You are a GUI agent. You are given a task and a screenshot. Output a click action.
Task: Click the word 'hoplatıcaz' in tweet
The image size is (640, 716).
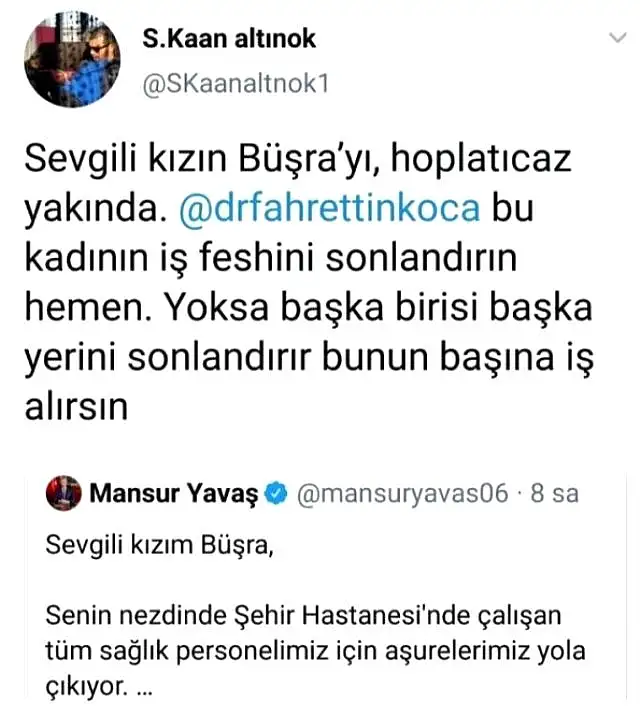(481, 158)
